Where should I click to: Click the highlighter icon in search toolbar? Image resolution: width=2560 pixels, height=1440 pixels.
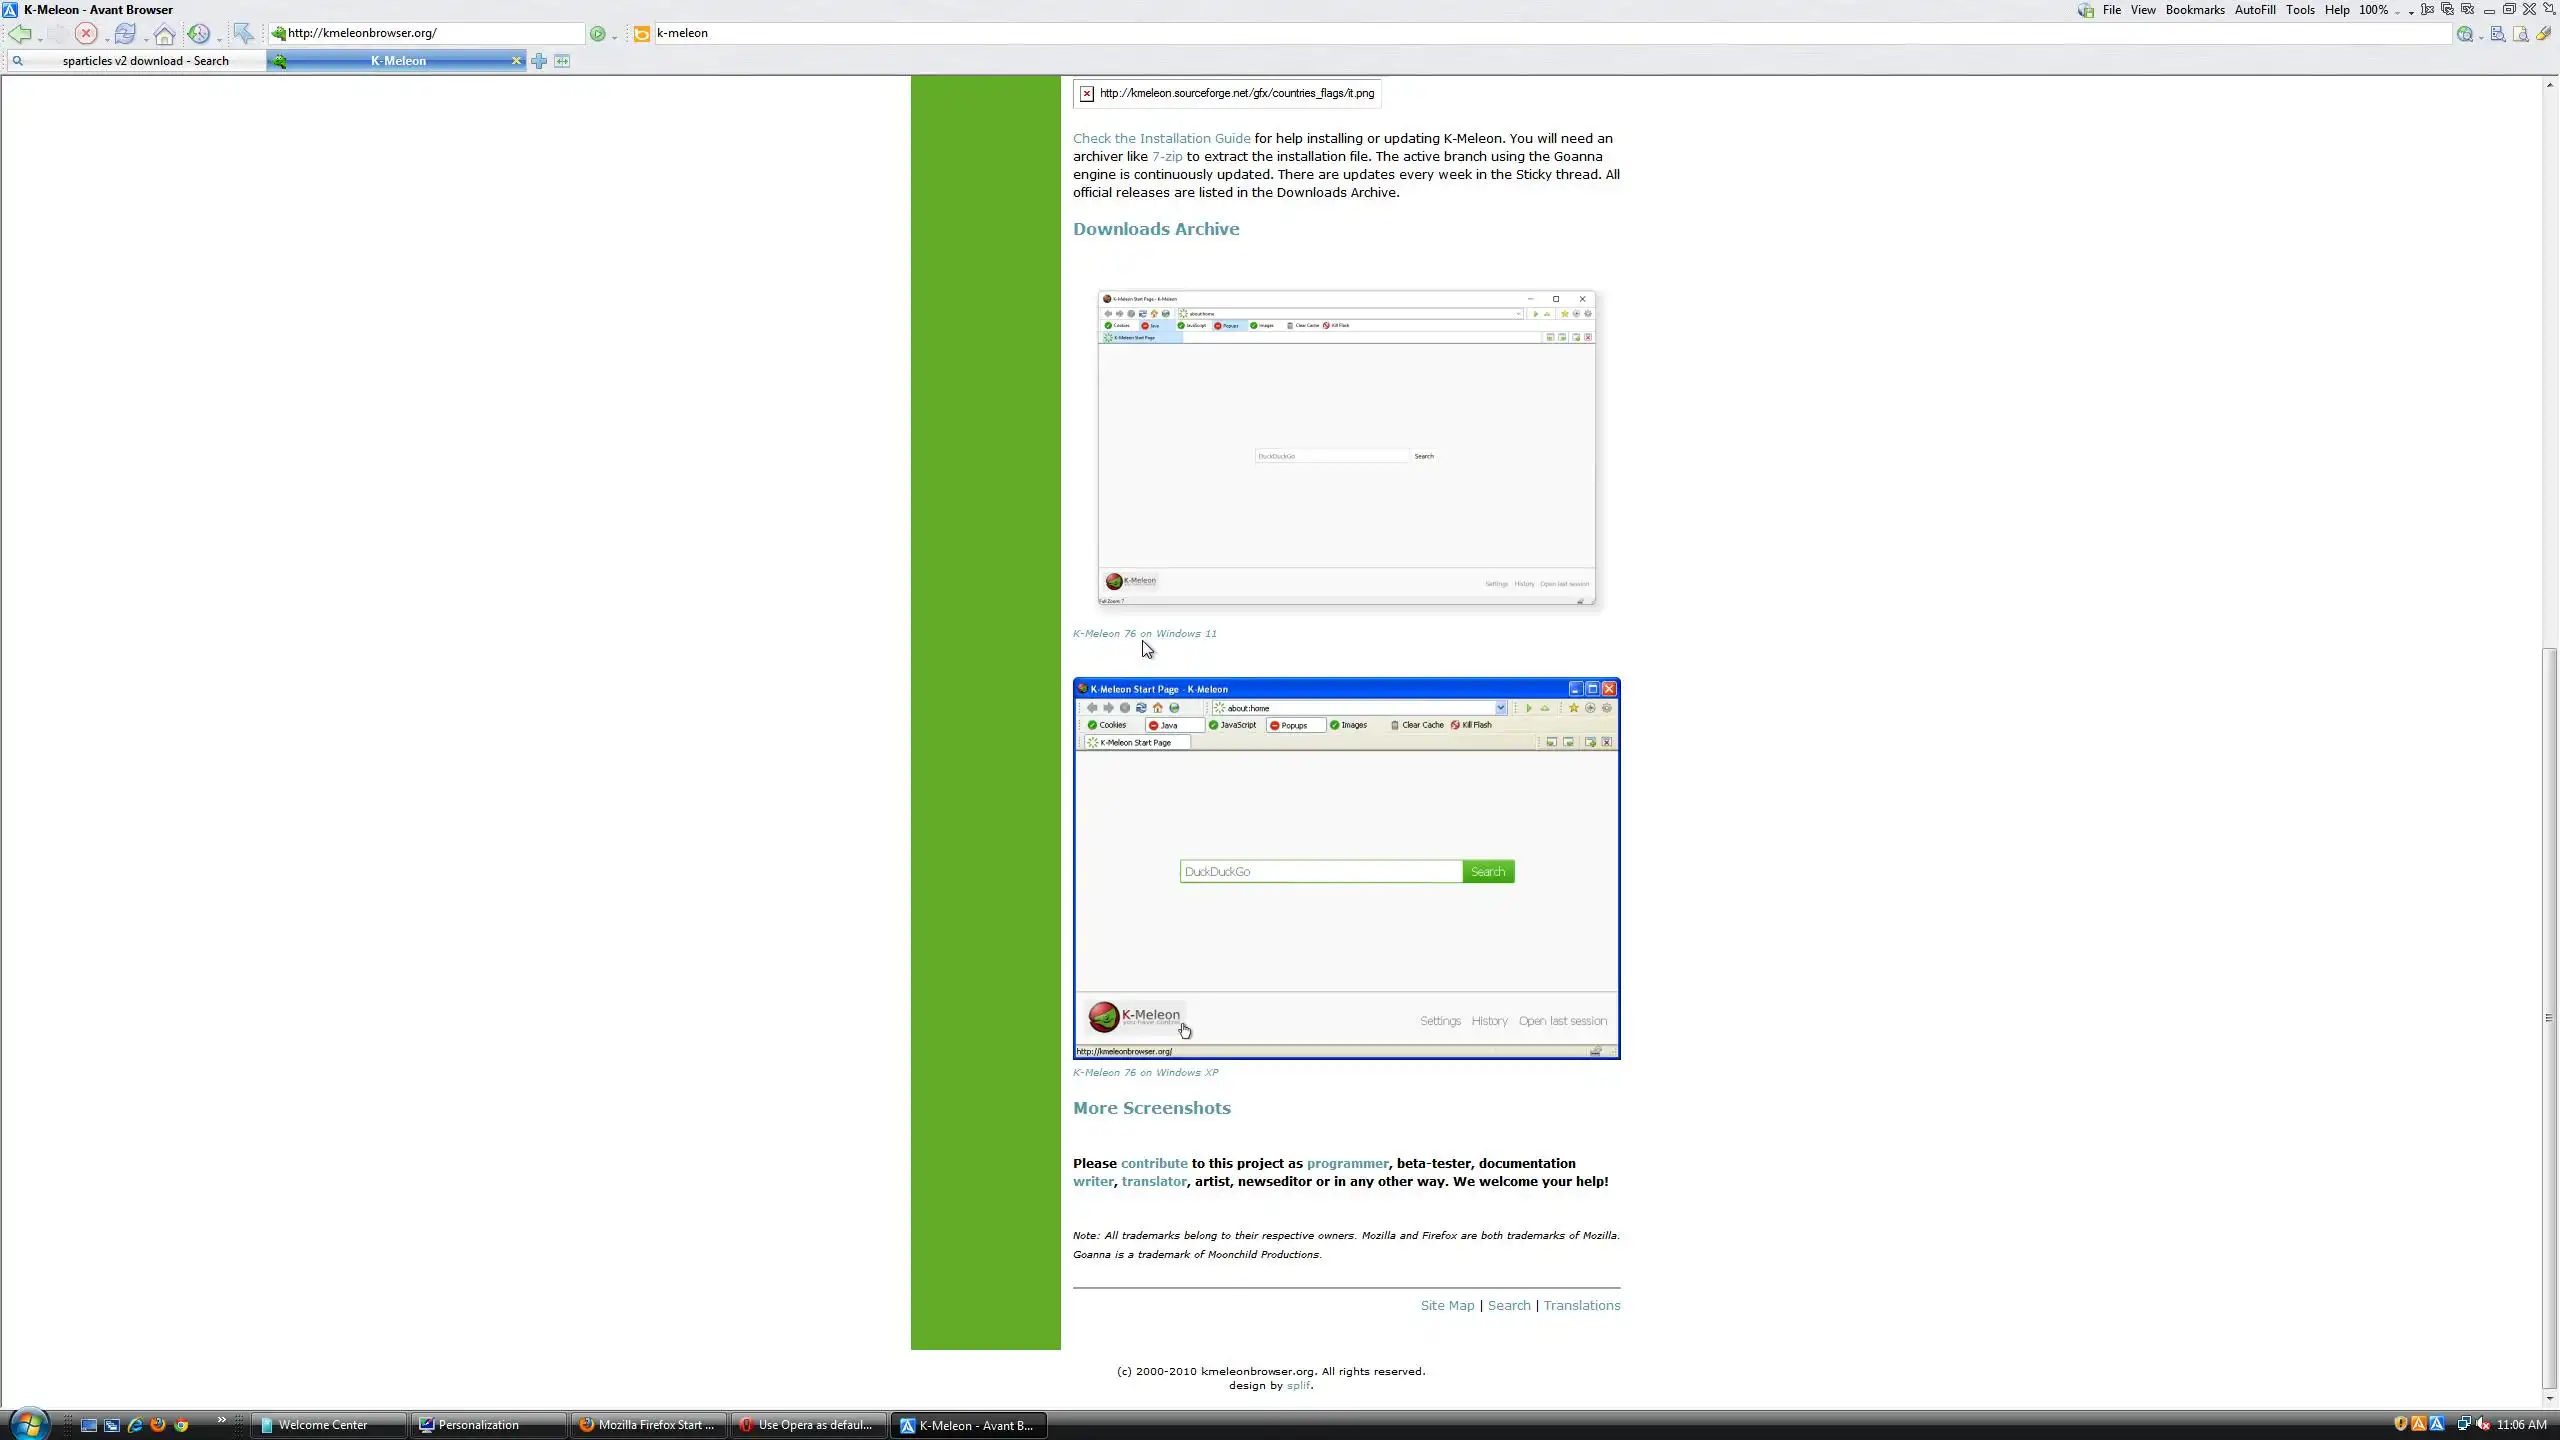[2543, 34]
